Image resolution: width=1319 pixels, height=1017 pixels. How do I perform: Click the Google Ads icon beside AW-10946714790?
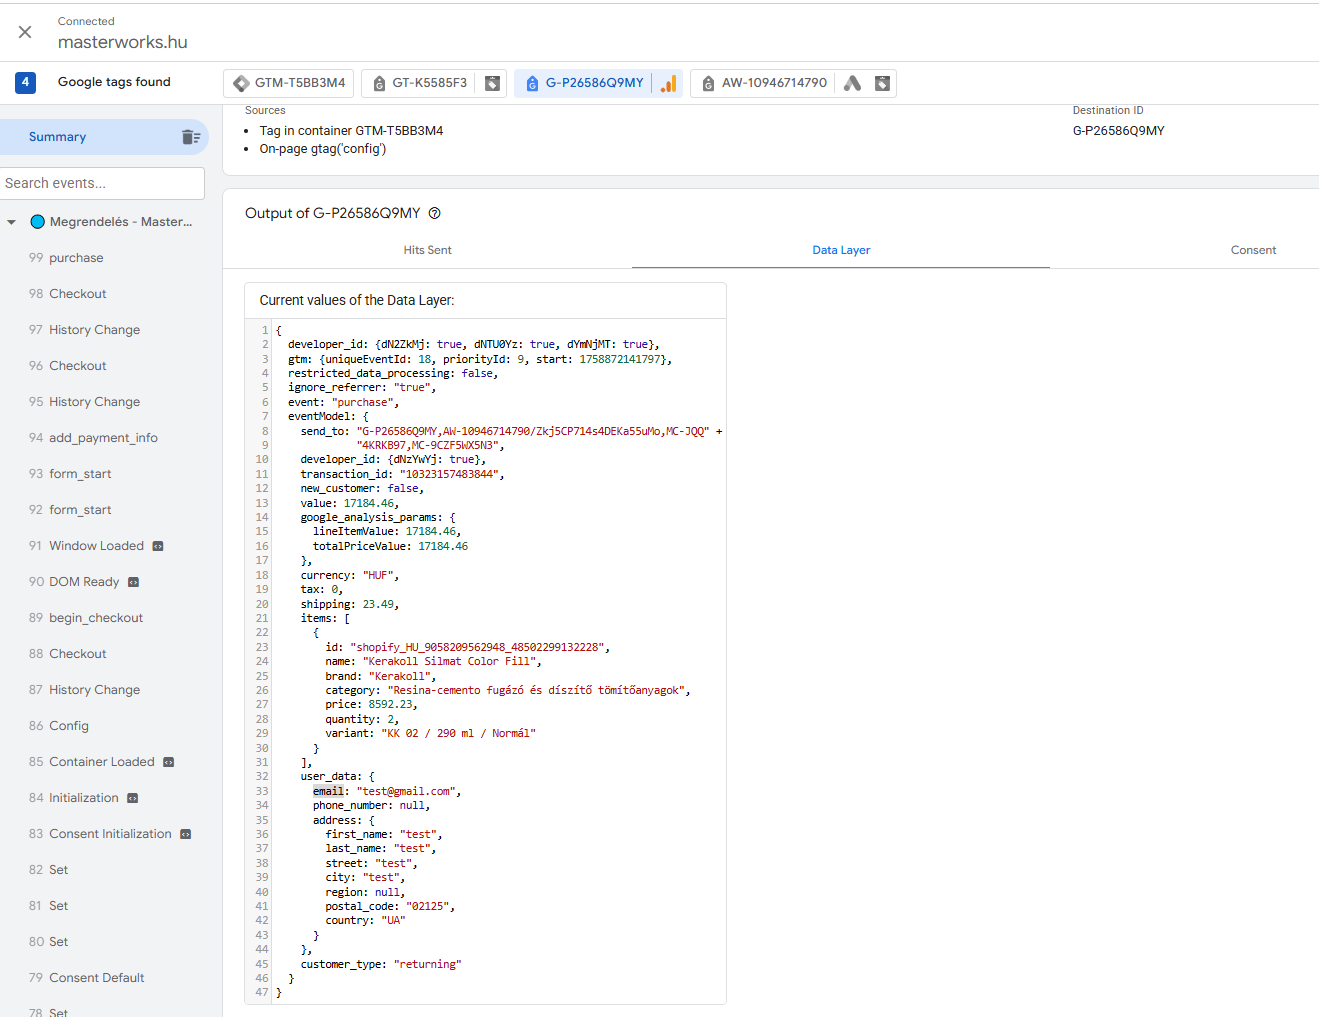852,83
